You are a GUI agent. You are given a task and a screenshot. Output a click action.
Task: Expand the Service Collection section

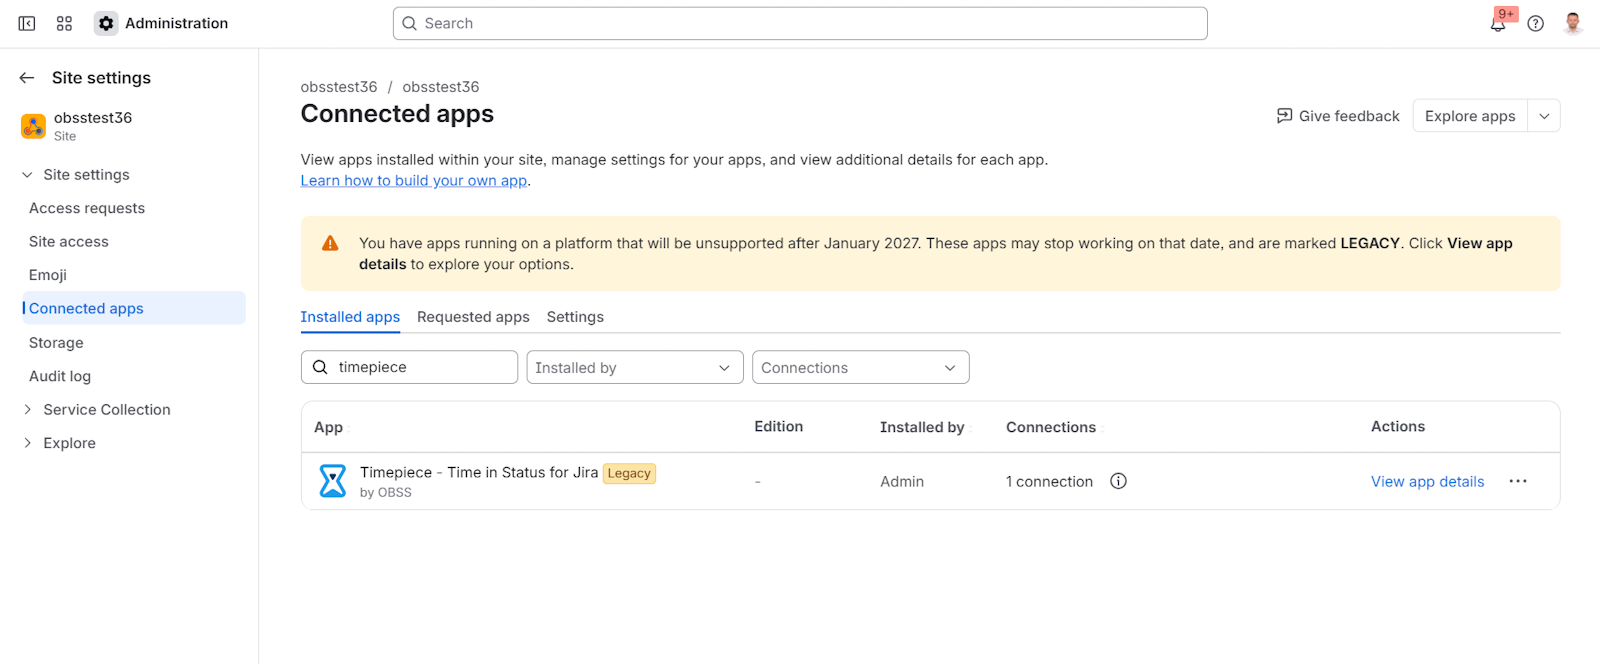tap(27, 410)
